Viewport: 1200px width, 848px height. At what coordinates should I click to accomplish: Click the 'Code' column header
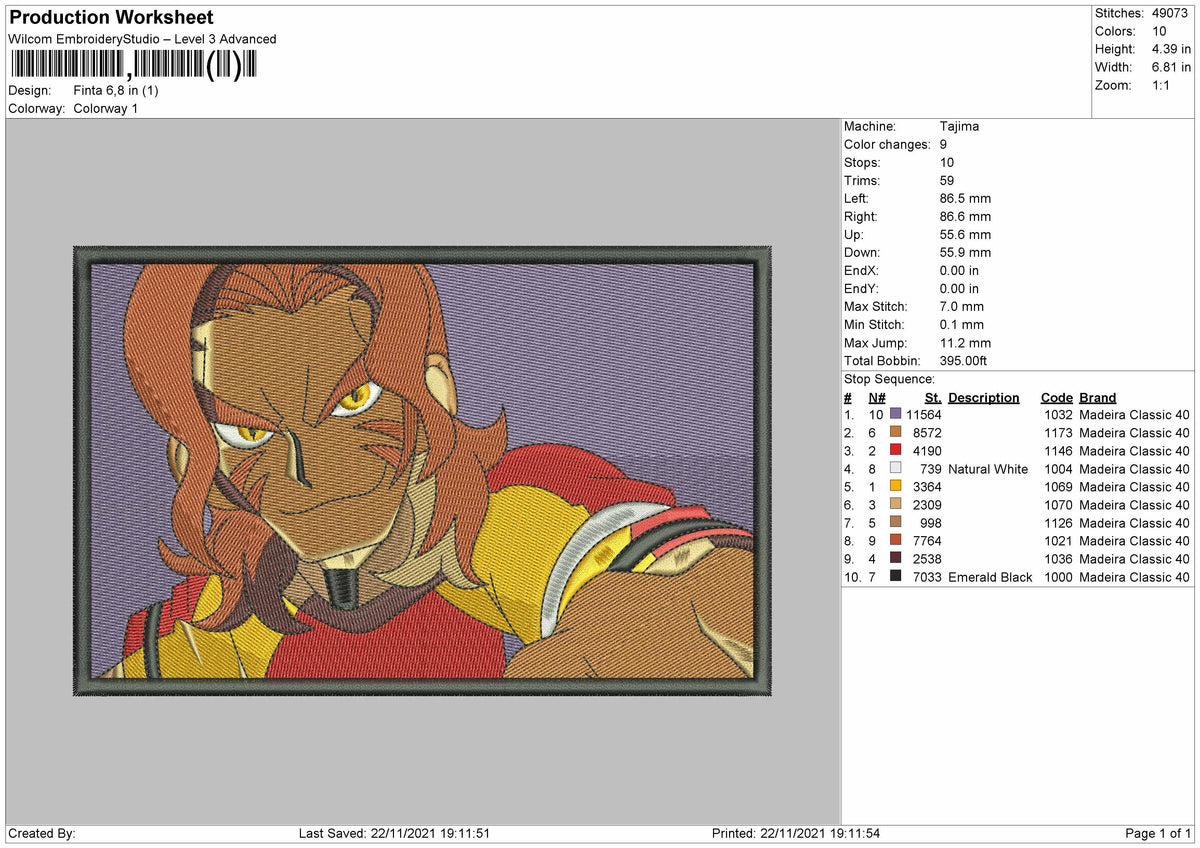pos(1056,397)
